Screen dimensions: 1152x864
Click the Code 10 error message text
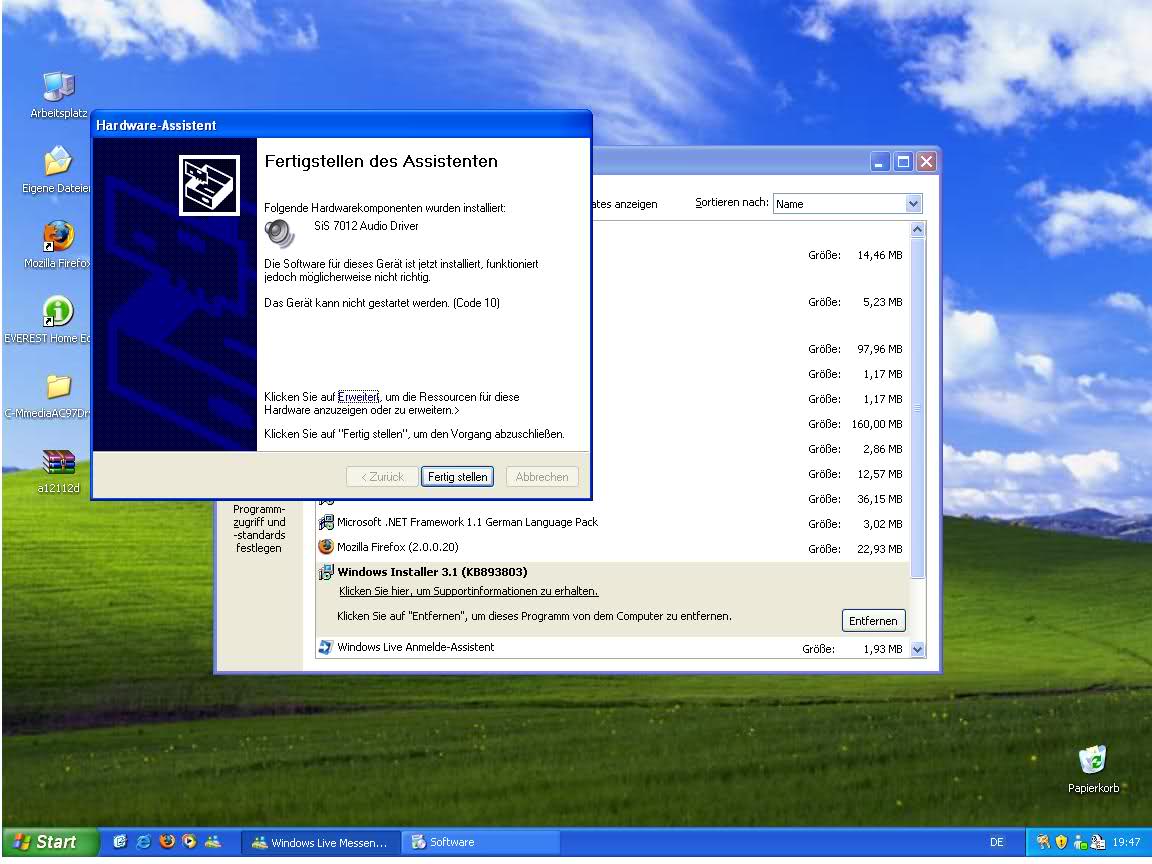pyautogui.click(x=382, y=303)
